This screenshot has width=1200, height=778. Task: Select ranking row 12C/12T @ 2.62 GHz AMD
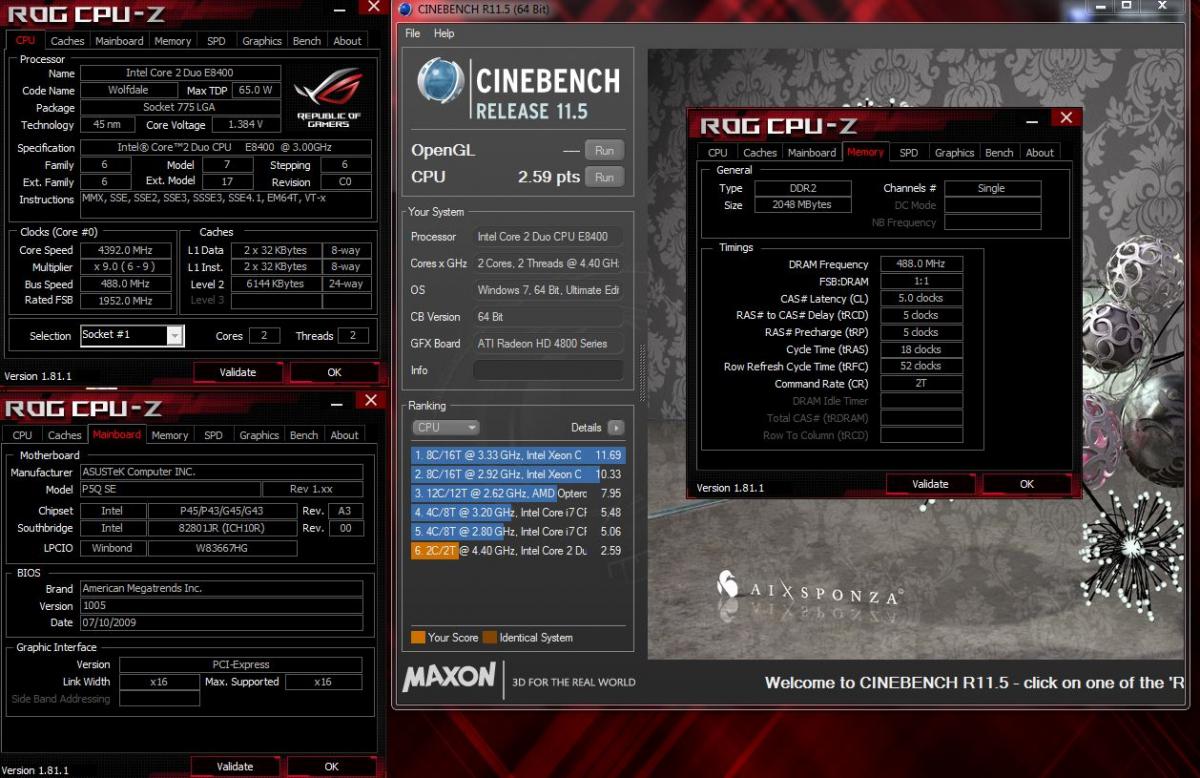pos(518,493)
